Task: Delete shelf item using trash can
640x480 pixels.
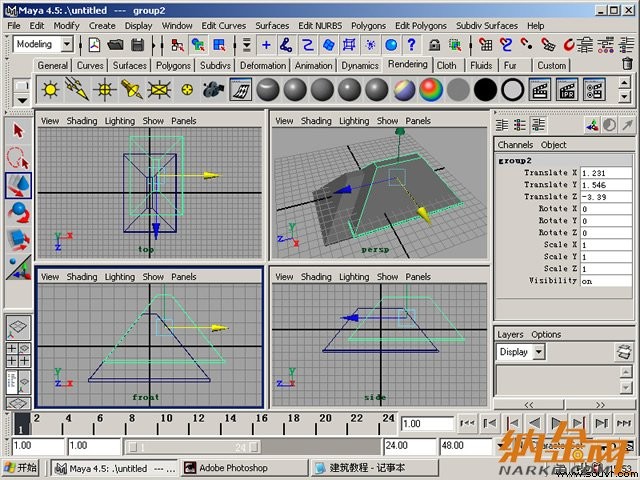Action: (627, 64)
